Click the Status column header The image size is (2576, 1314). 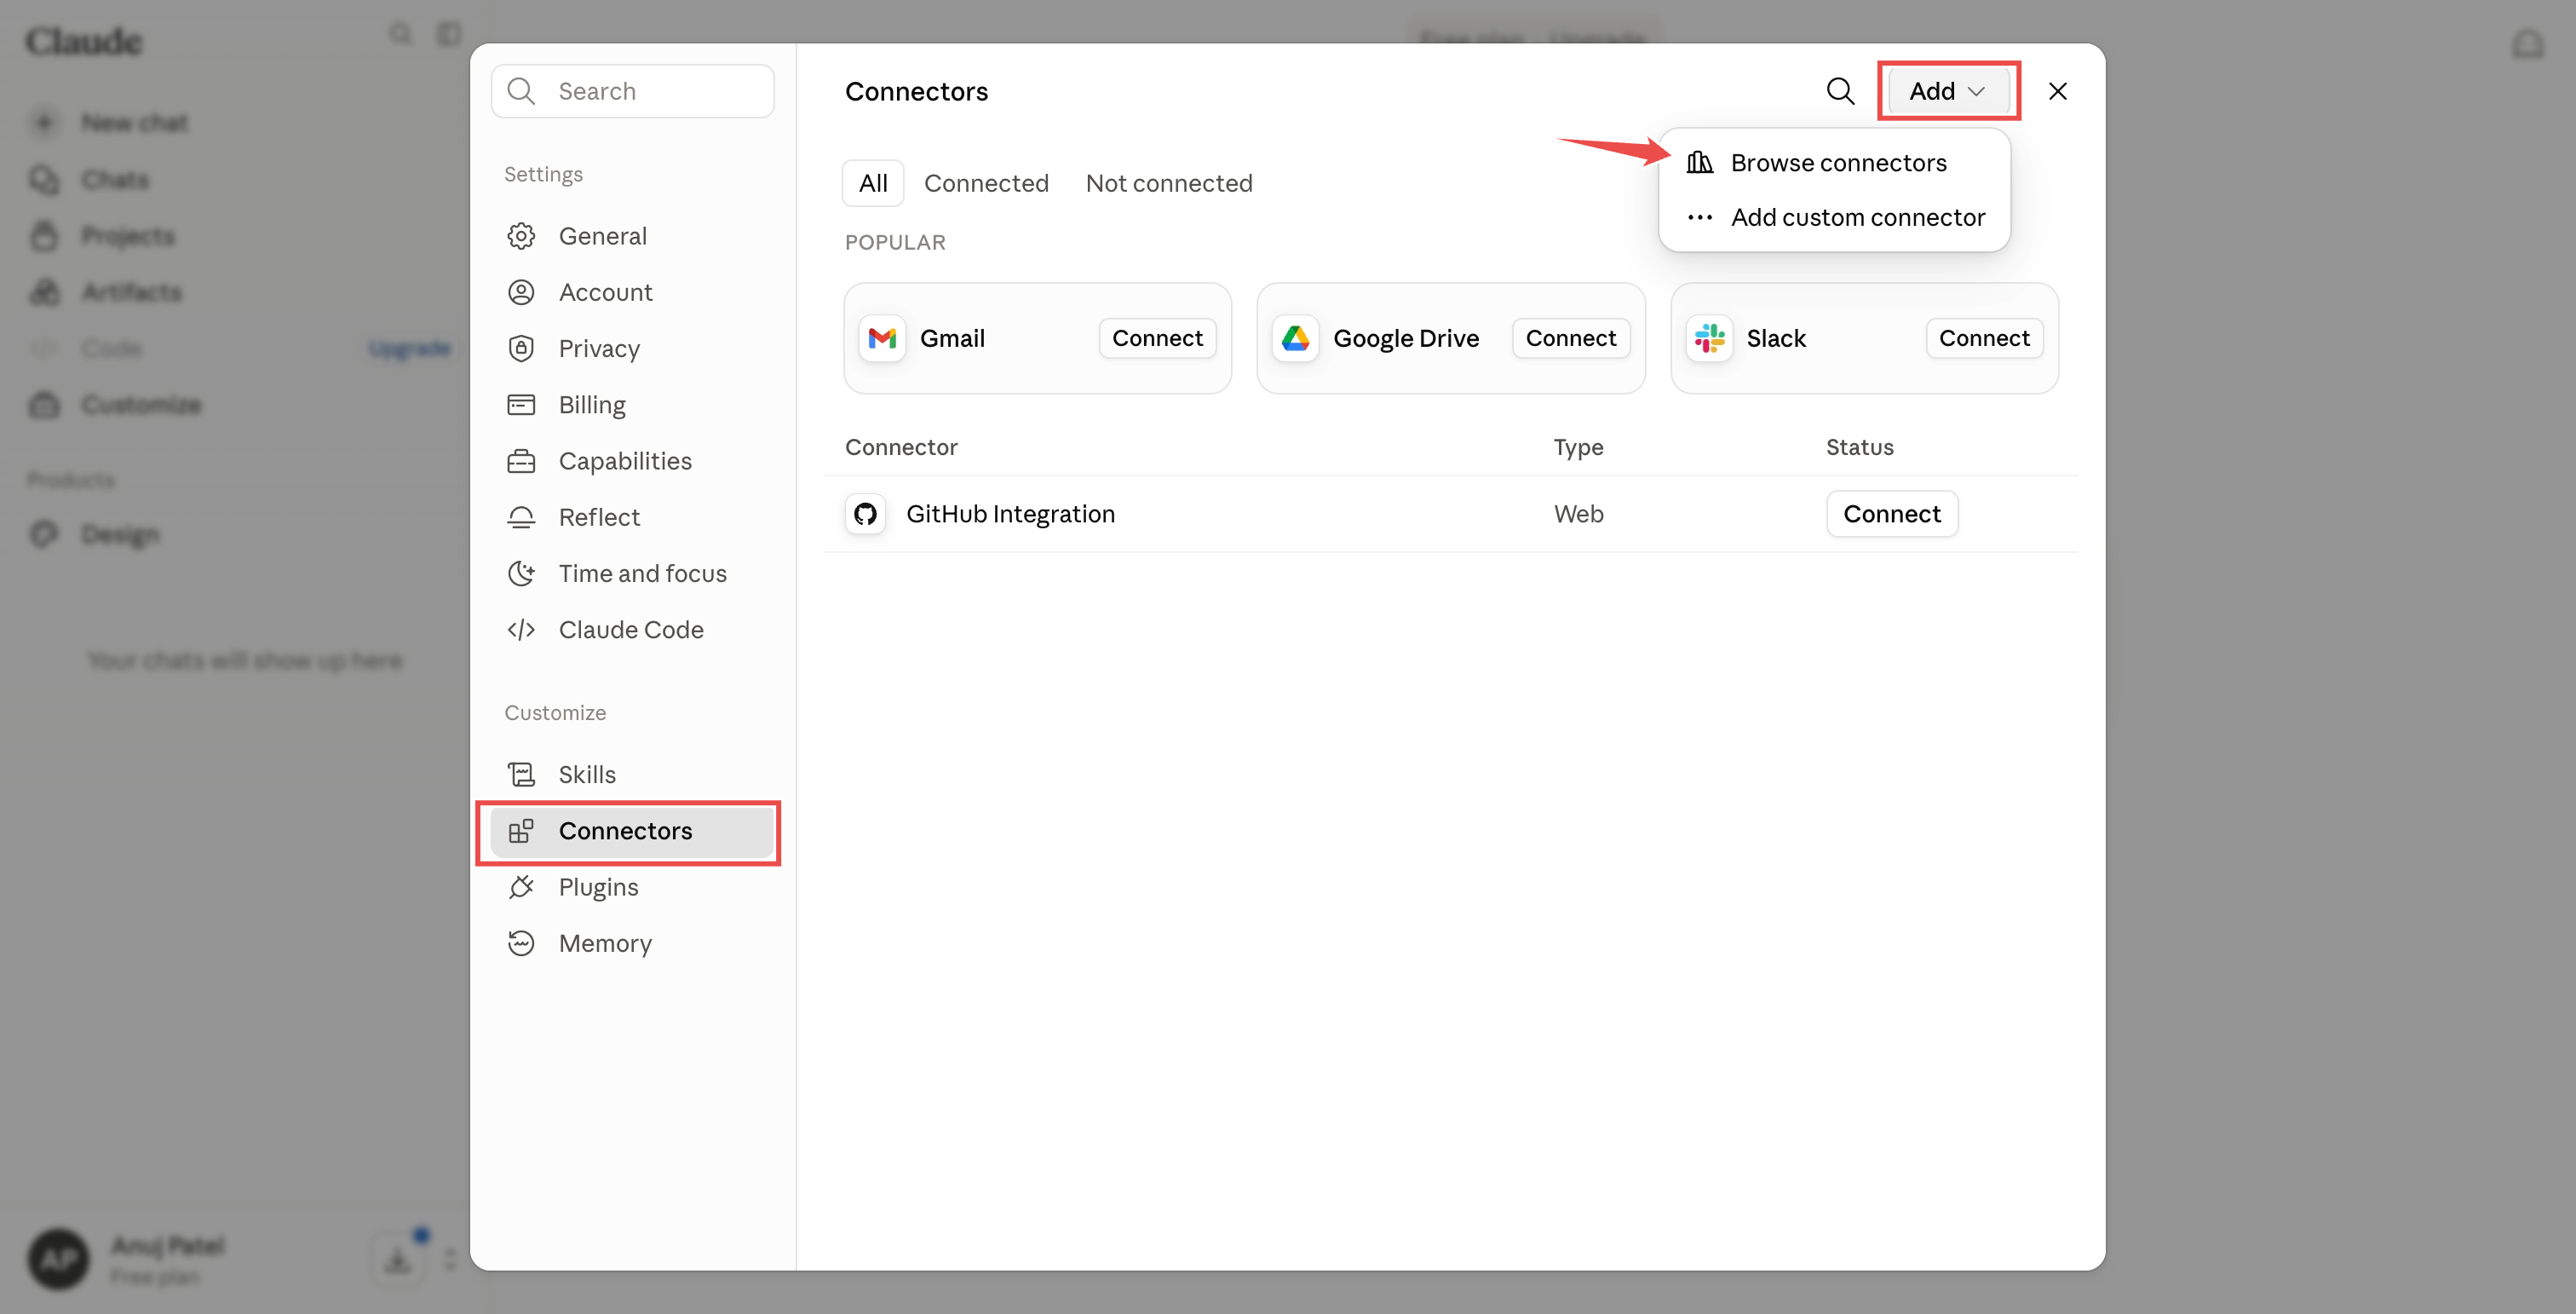[1859, 447]
